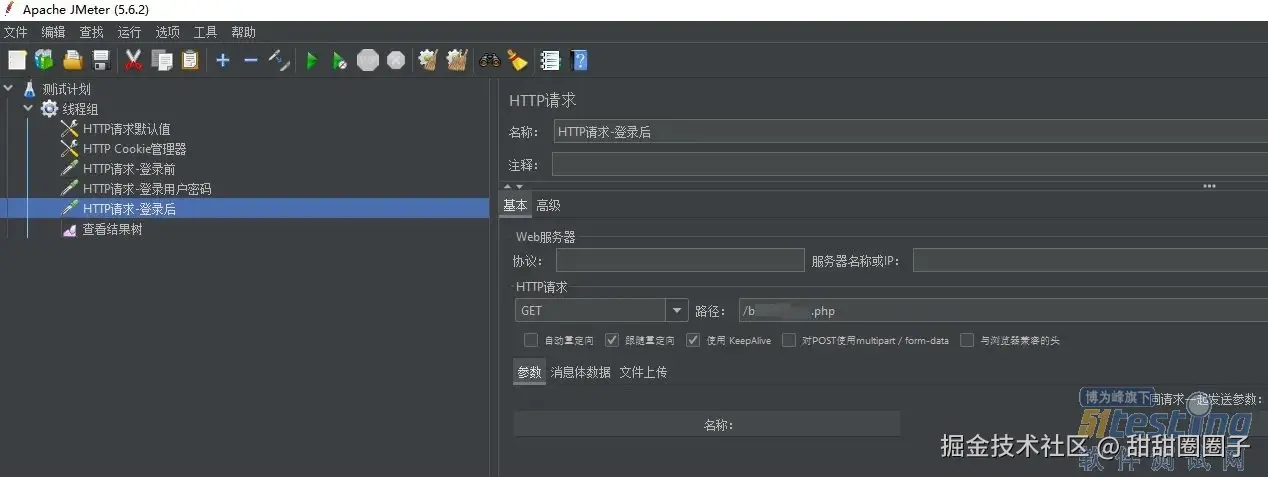This screenshot has height=477, width=1268.
Task: Open the 帮助 menu
Action: 243,32
